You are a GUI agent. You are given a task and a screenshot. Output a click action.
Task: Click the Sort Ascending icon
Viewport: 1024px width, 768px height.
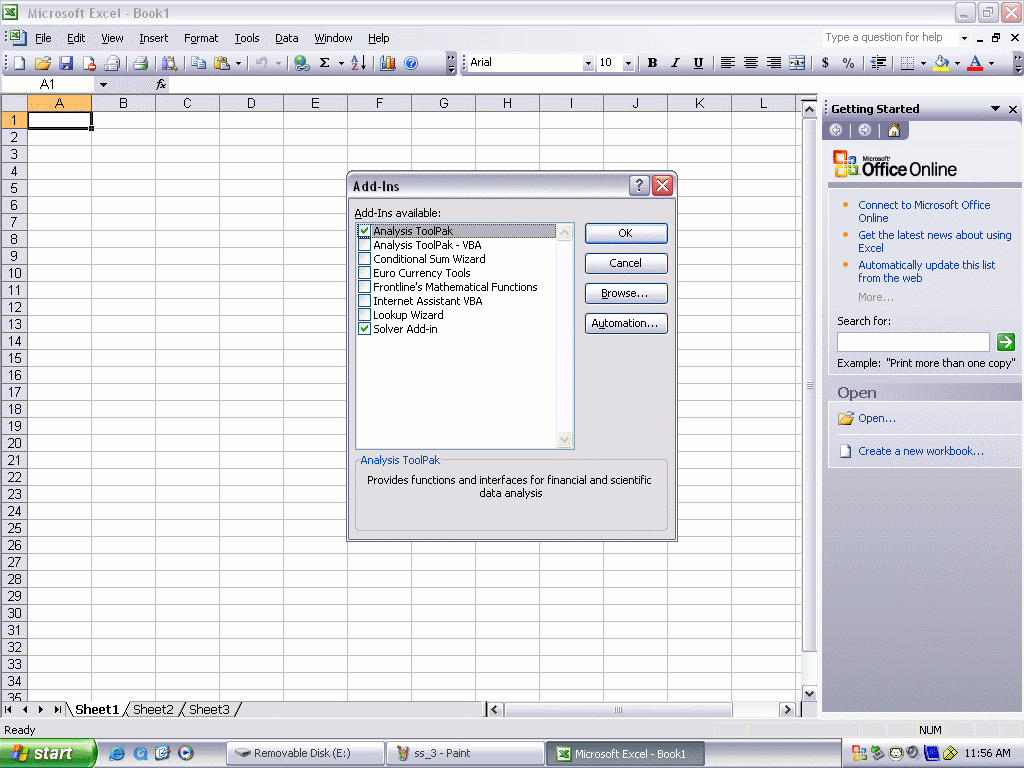click(x=359, y=63)
